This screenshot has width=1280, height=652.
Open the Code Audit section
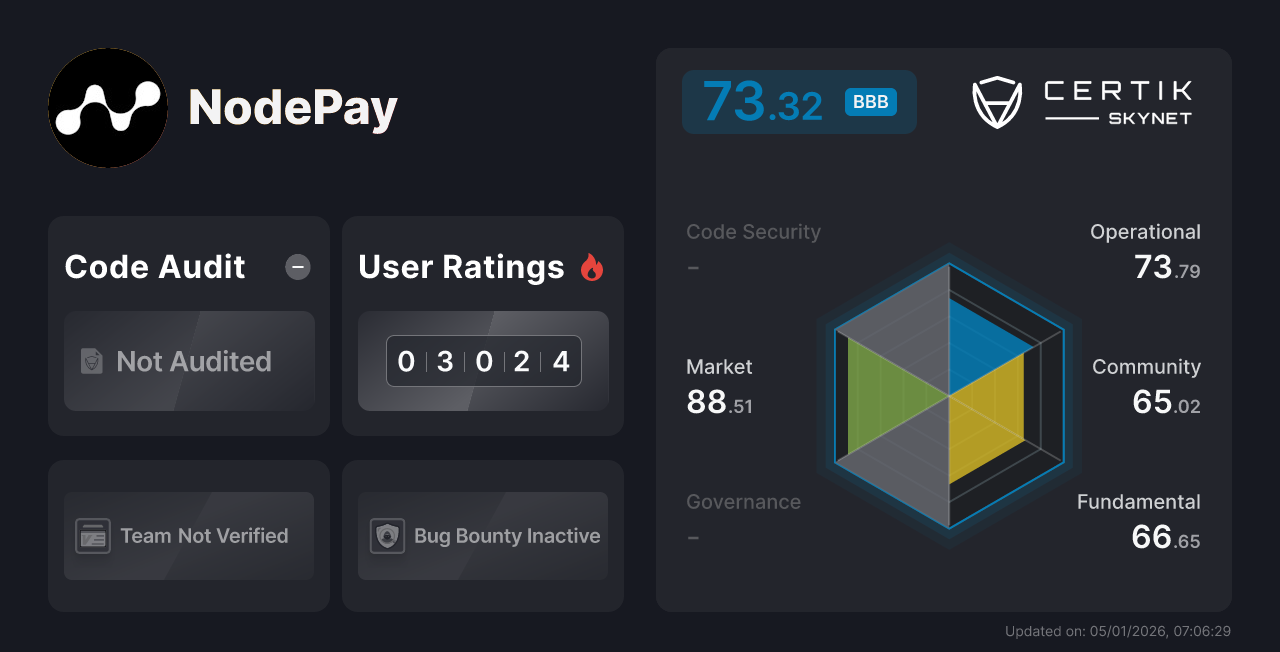click(x=154, y=267)
